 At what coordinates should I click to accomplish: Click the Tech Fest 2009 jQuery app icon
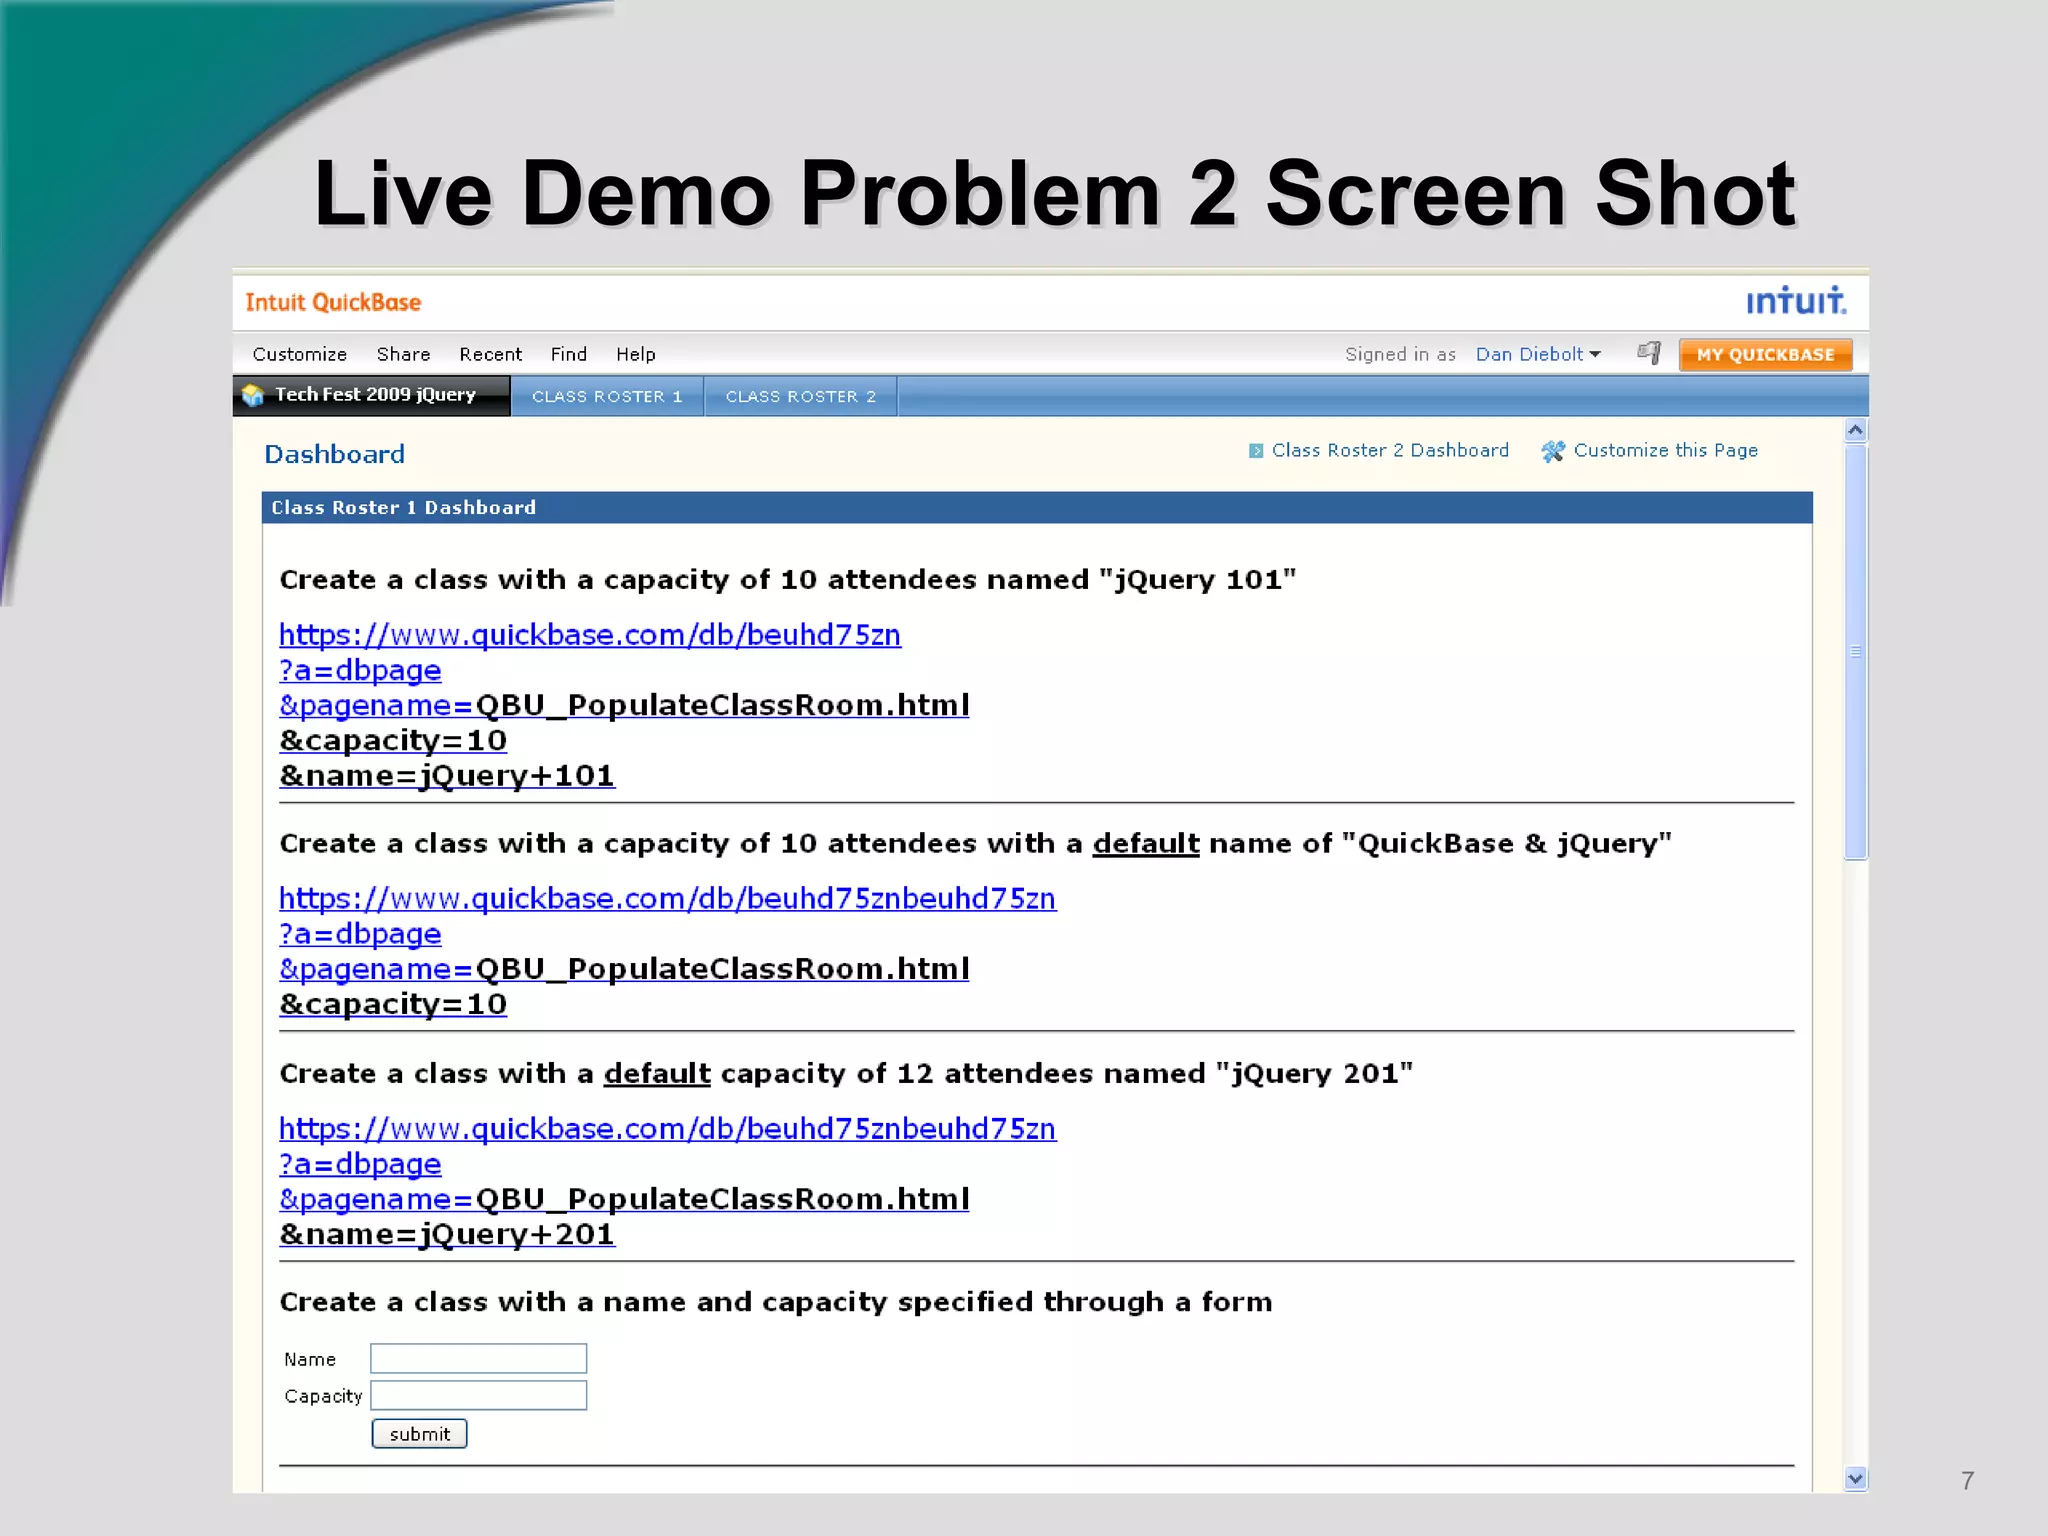(253, 395)
